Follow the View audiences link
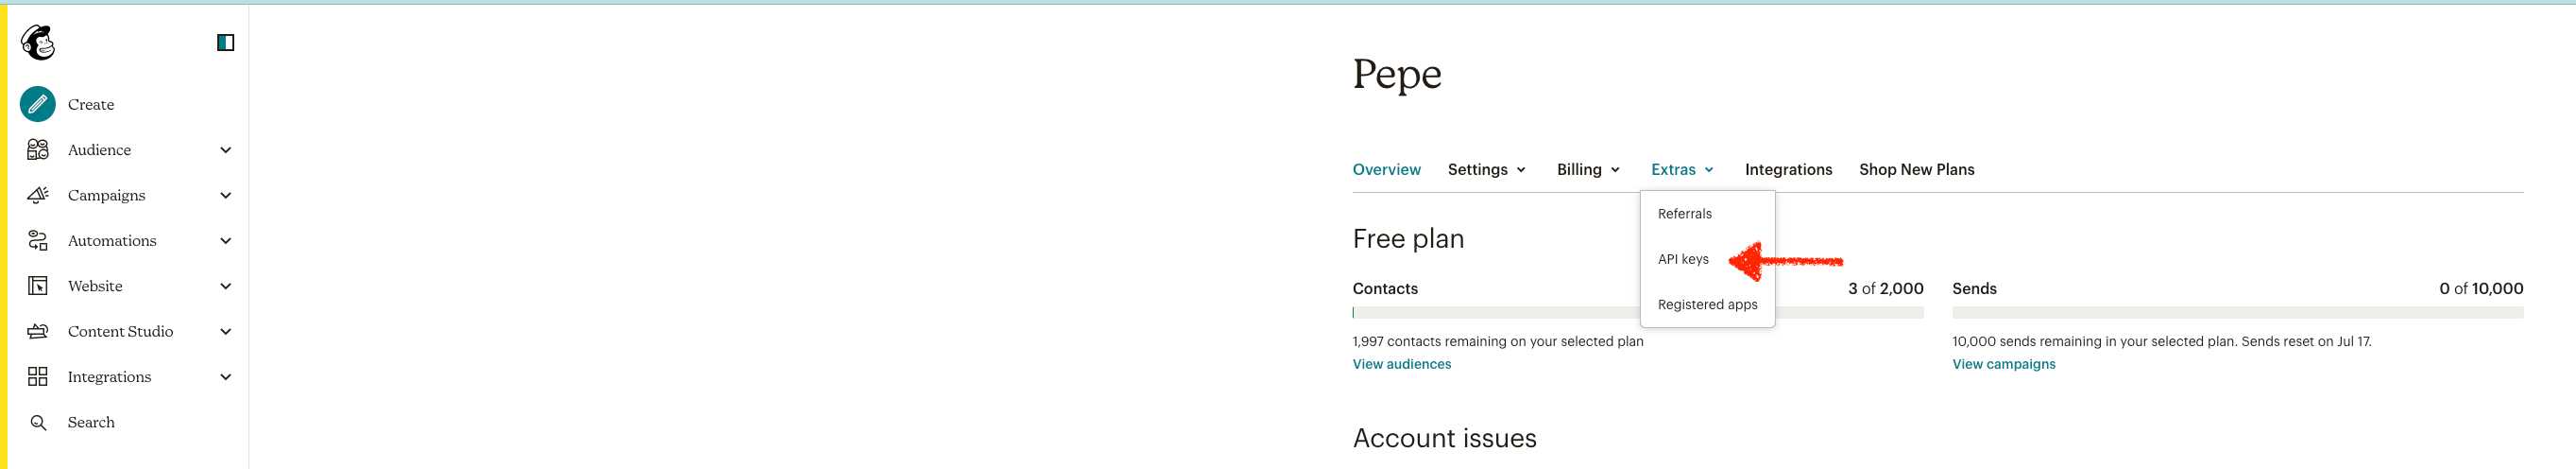The height and width of the screenshot is (469, 2576). (1401, 364)
